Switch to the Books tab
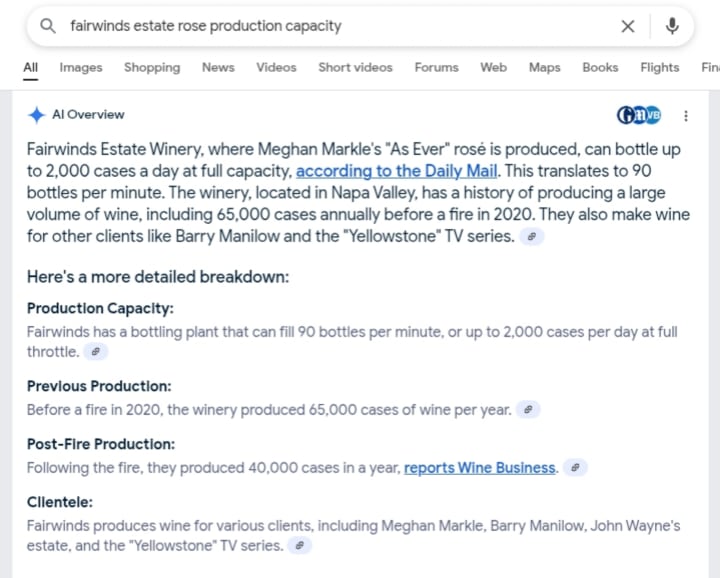This screenshot has width=720, height=578. tap(600, 67)
